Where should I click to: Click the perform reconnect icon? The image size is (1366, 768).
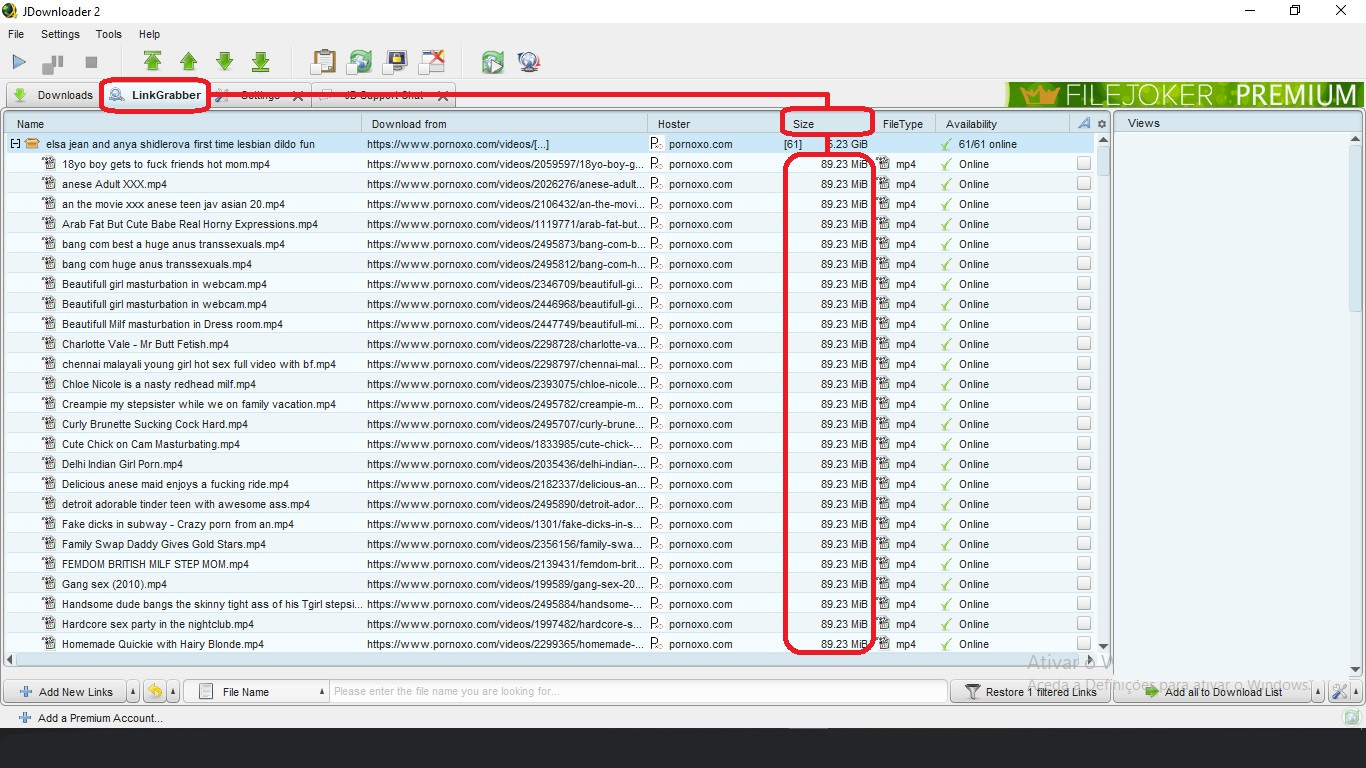pos(492,62)
